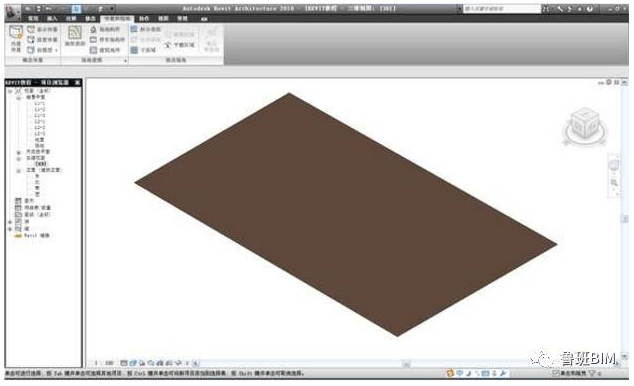Click the selection Filter icon in status bar
The height and width of the screenshot is (386, 634).
593,373
